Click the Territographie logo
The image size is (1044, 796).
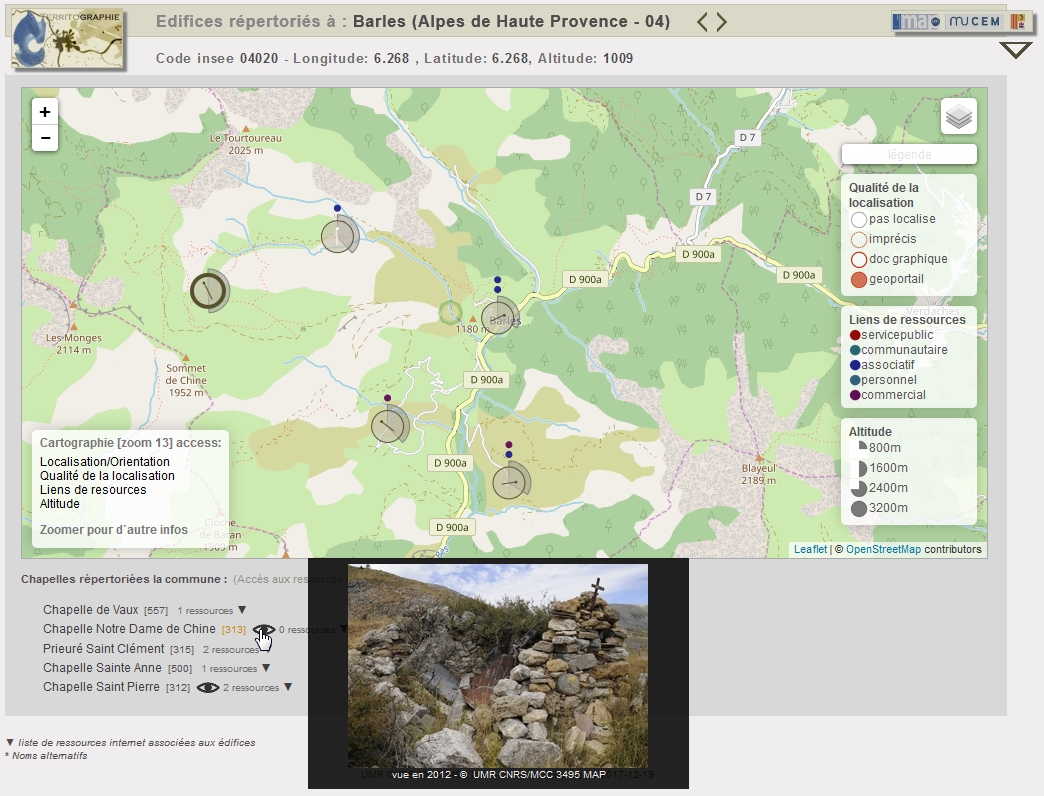68,38
